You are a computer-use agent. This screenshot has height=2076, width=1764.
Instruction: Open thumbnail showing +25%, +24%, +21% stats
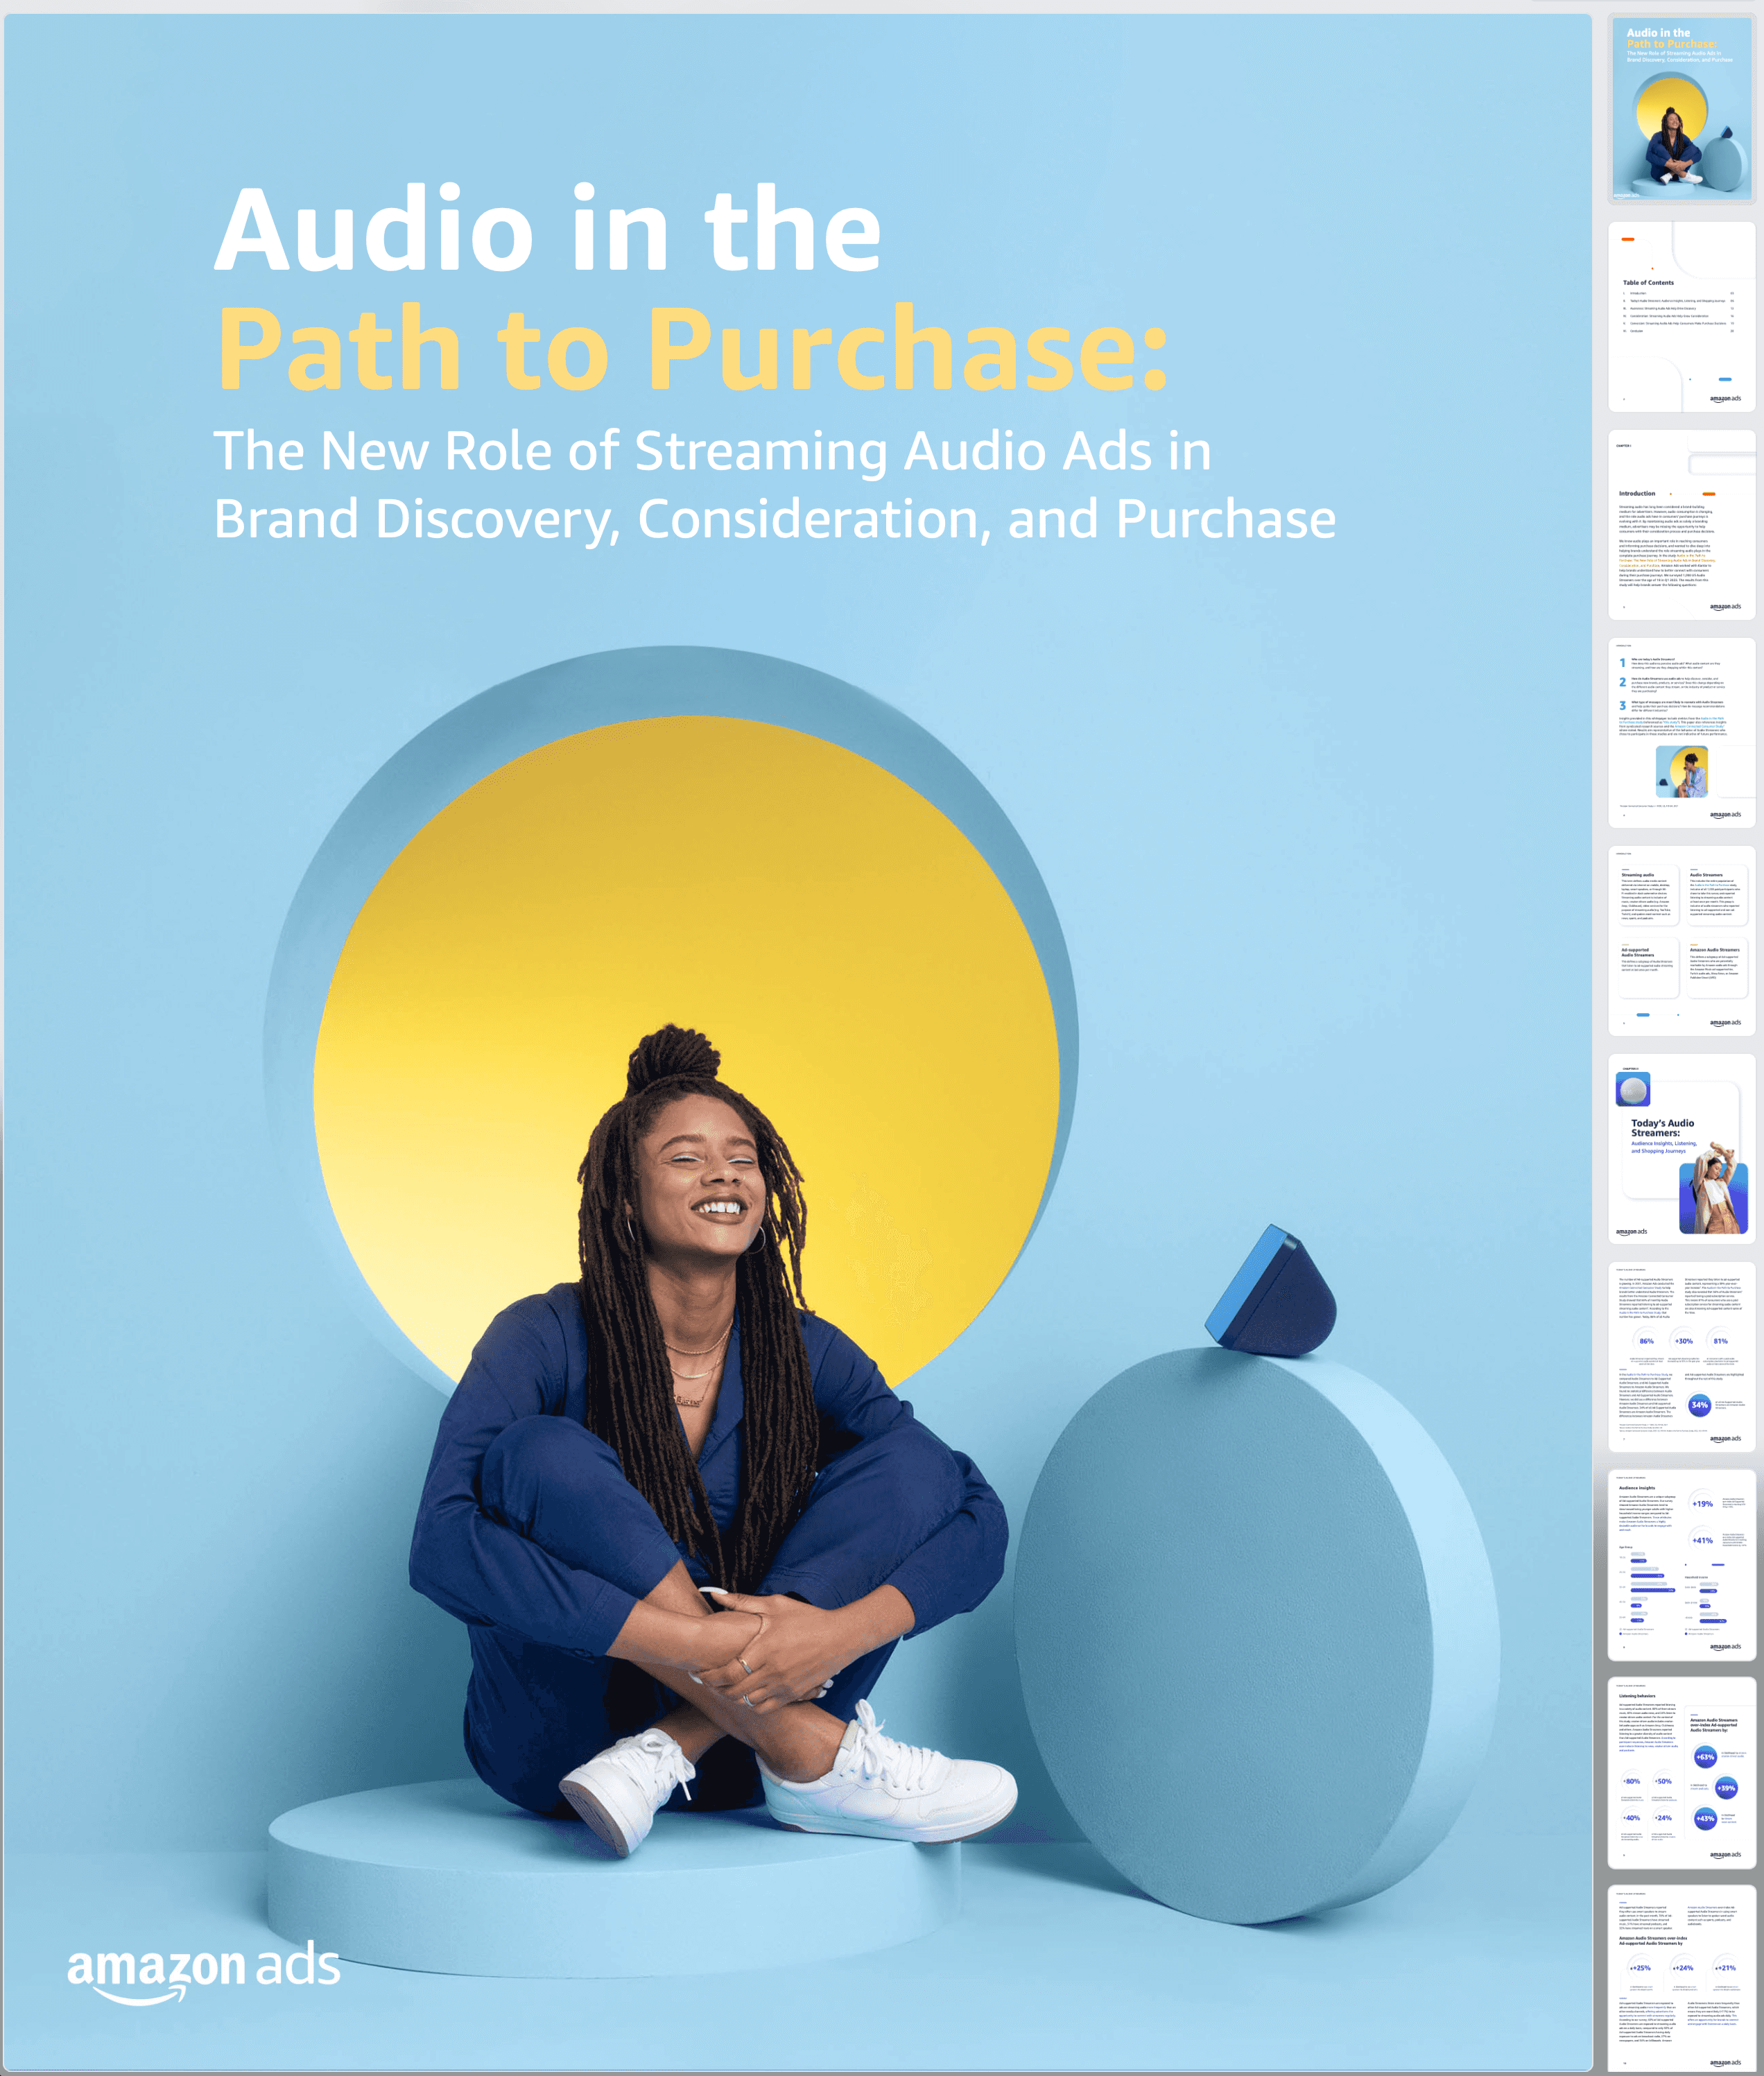tap(1681, 1980)
